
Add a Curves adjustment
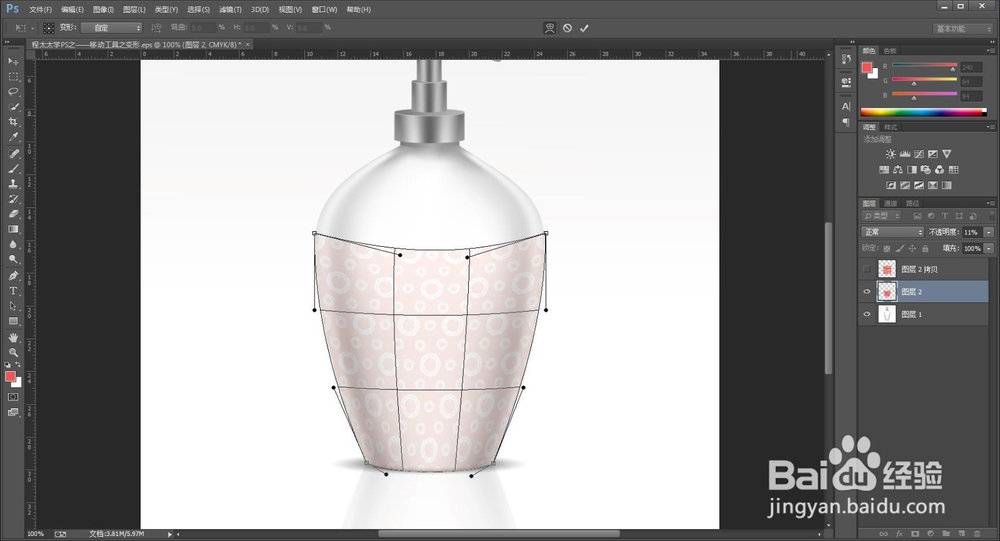[918, 154]
